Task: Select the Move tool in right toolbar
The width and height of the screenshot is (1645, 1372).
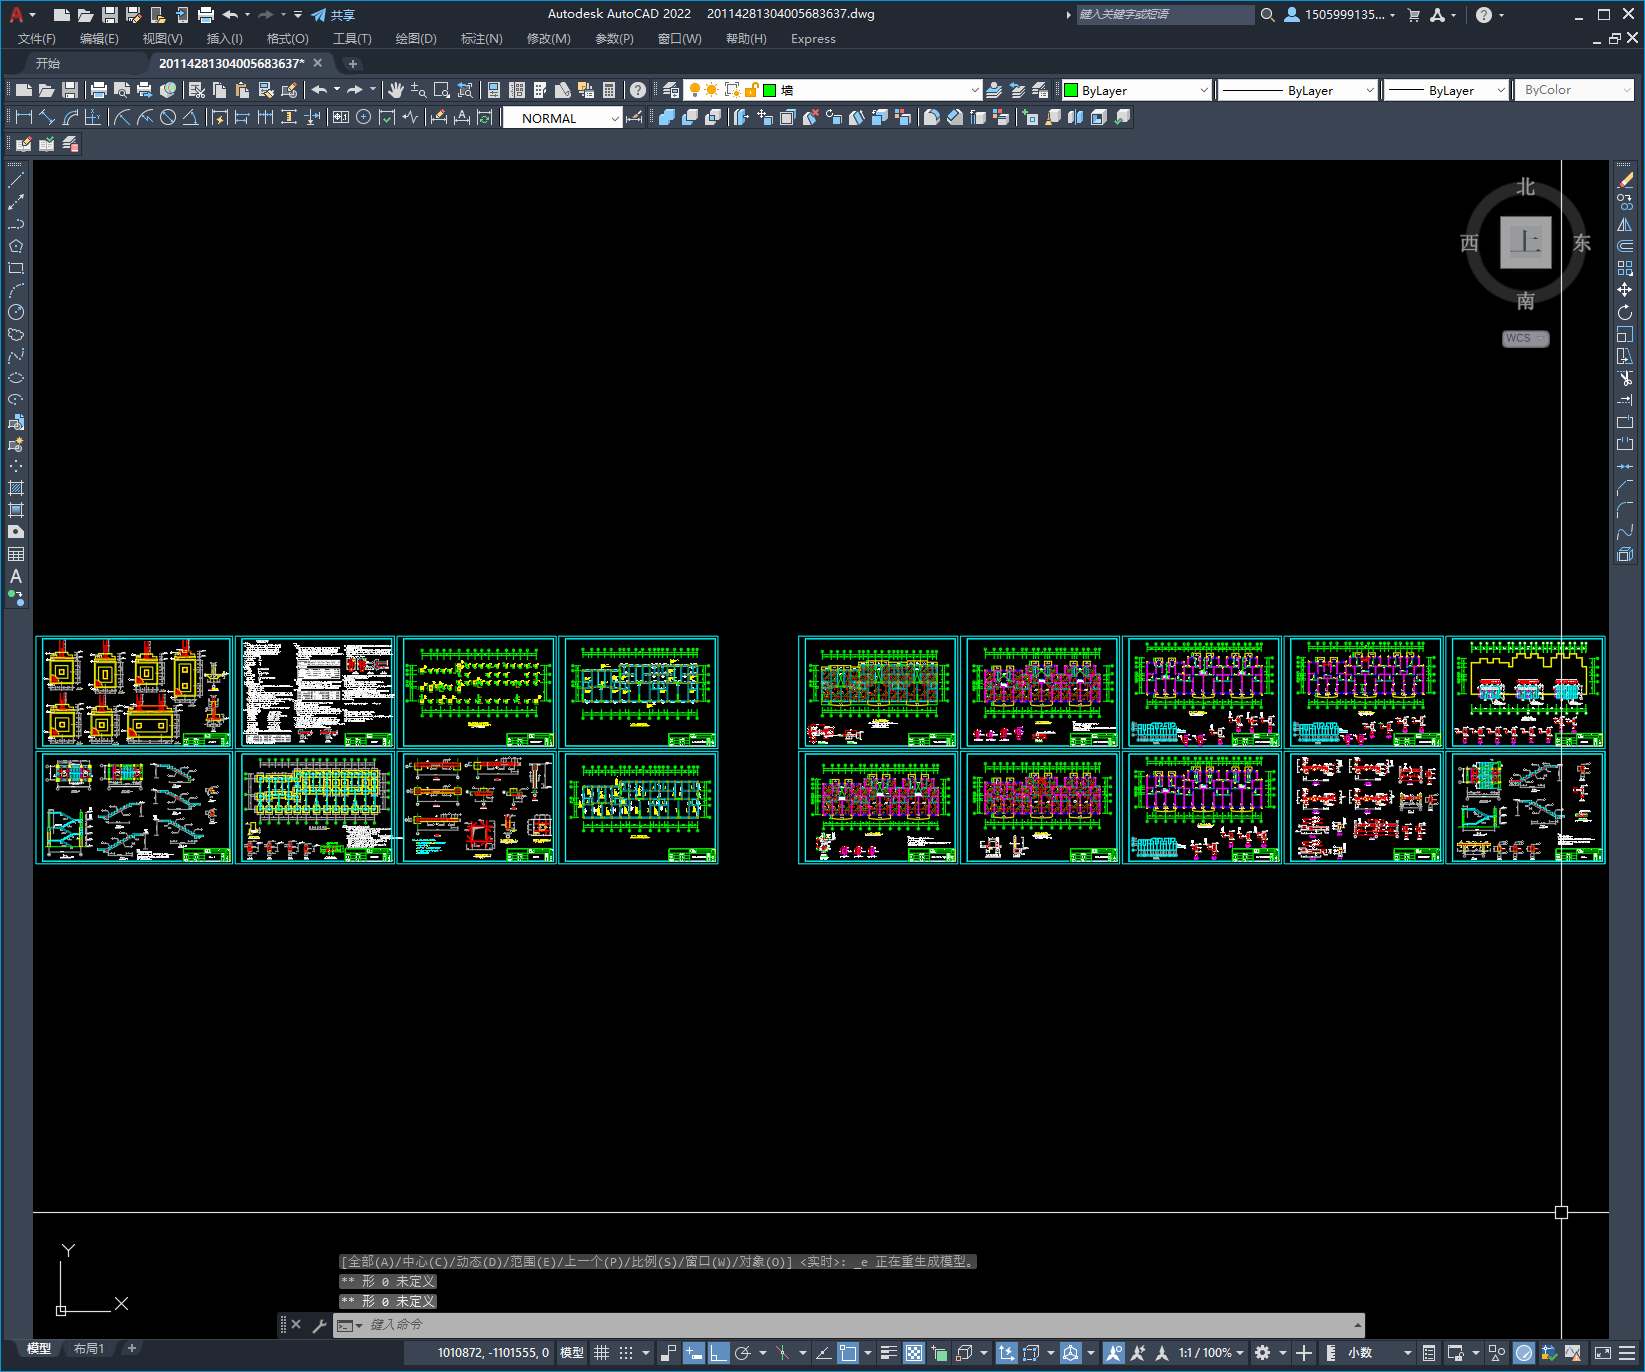Action: [x=1625, y=290]
